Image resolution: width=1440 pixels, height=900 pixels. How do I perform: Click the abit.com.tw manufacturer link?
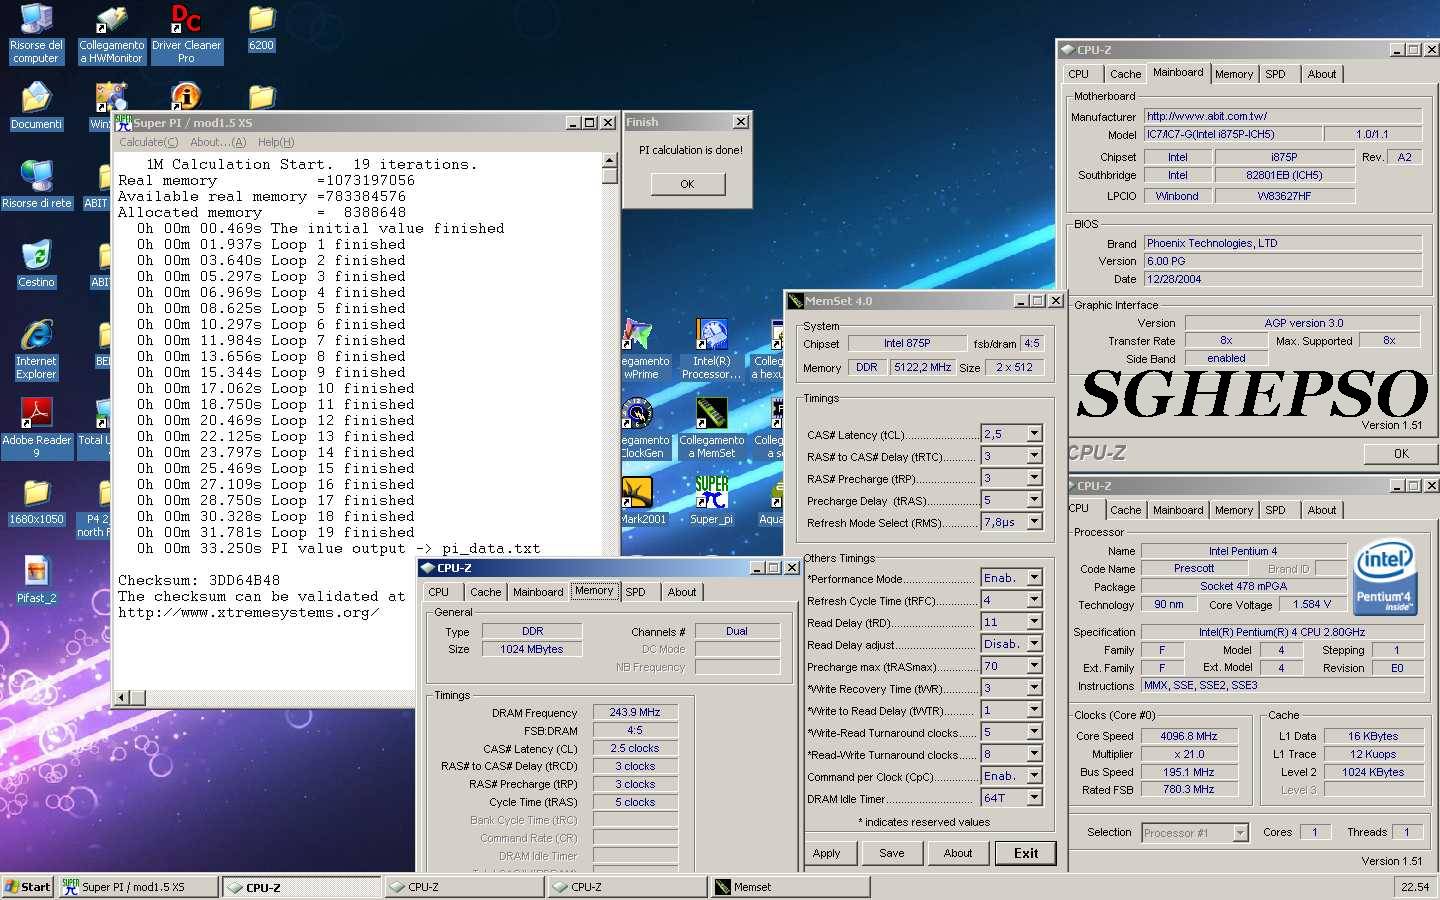point(1283,116)
